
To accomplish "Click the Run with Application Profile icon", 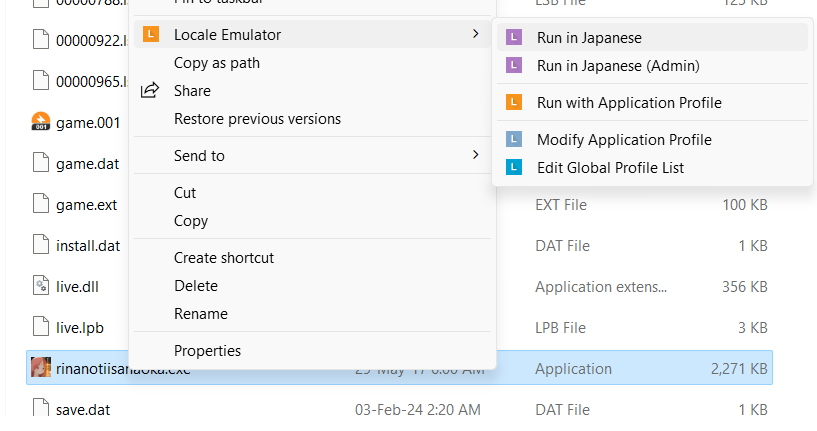I will (x=514, y=102).
